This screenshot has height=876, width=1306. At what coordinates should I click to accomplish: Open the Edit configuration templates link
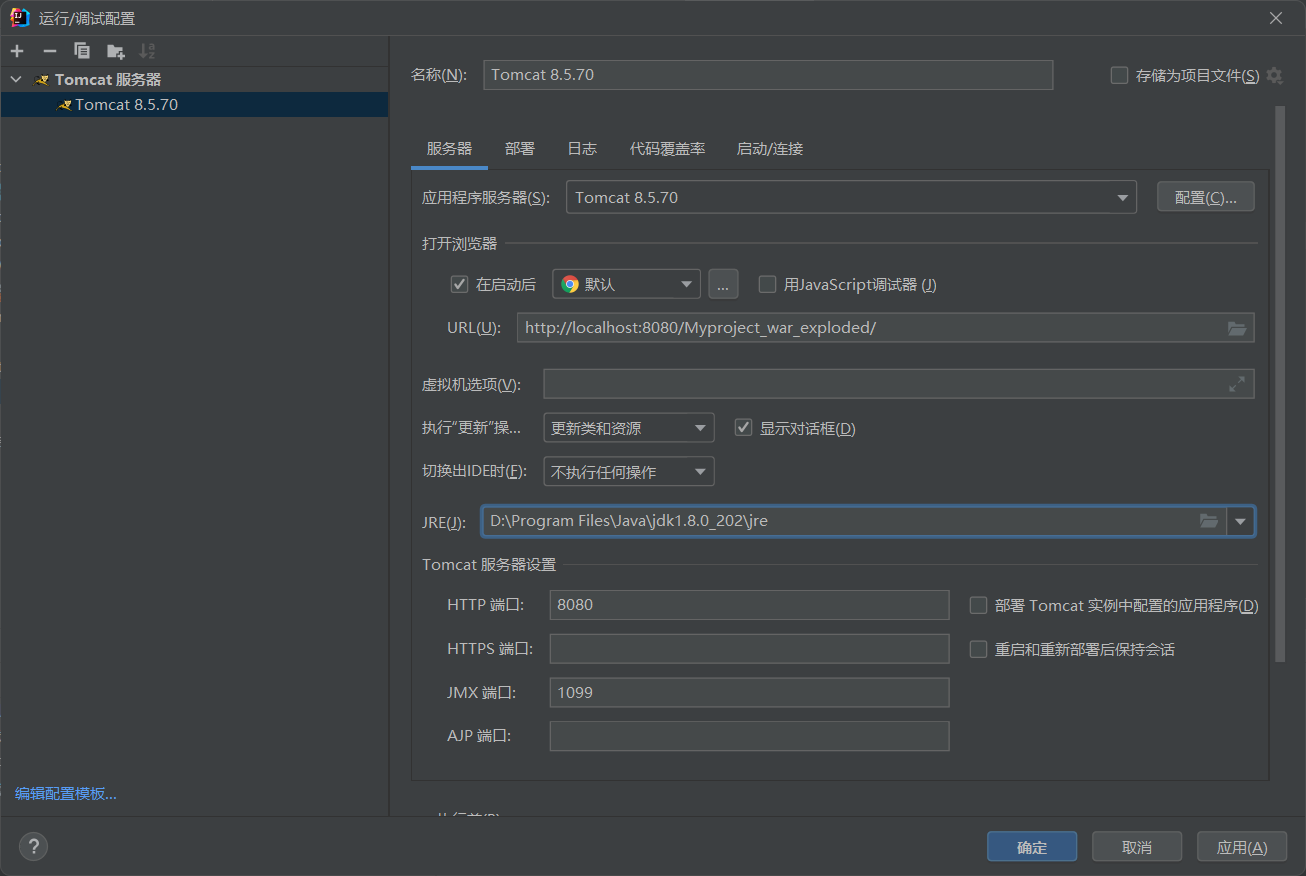66,793
